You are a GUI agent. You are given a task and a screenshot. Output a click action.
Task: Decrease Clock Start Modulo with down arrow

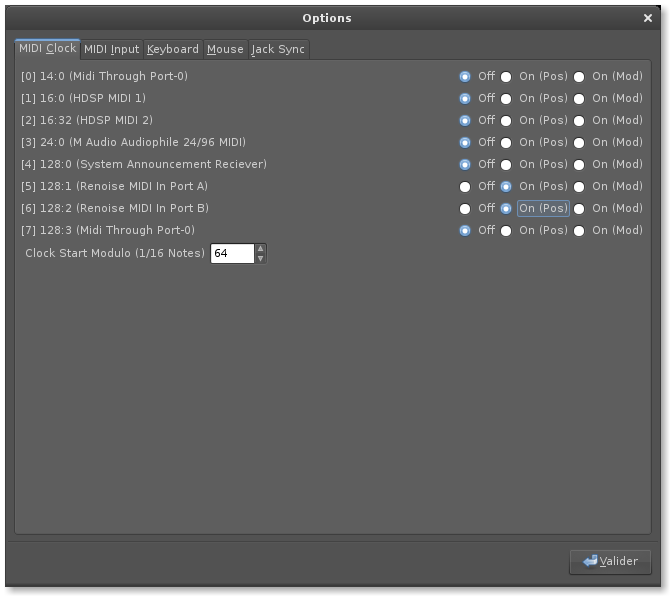261,259
